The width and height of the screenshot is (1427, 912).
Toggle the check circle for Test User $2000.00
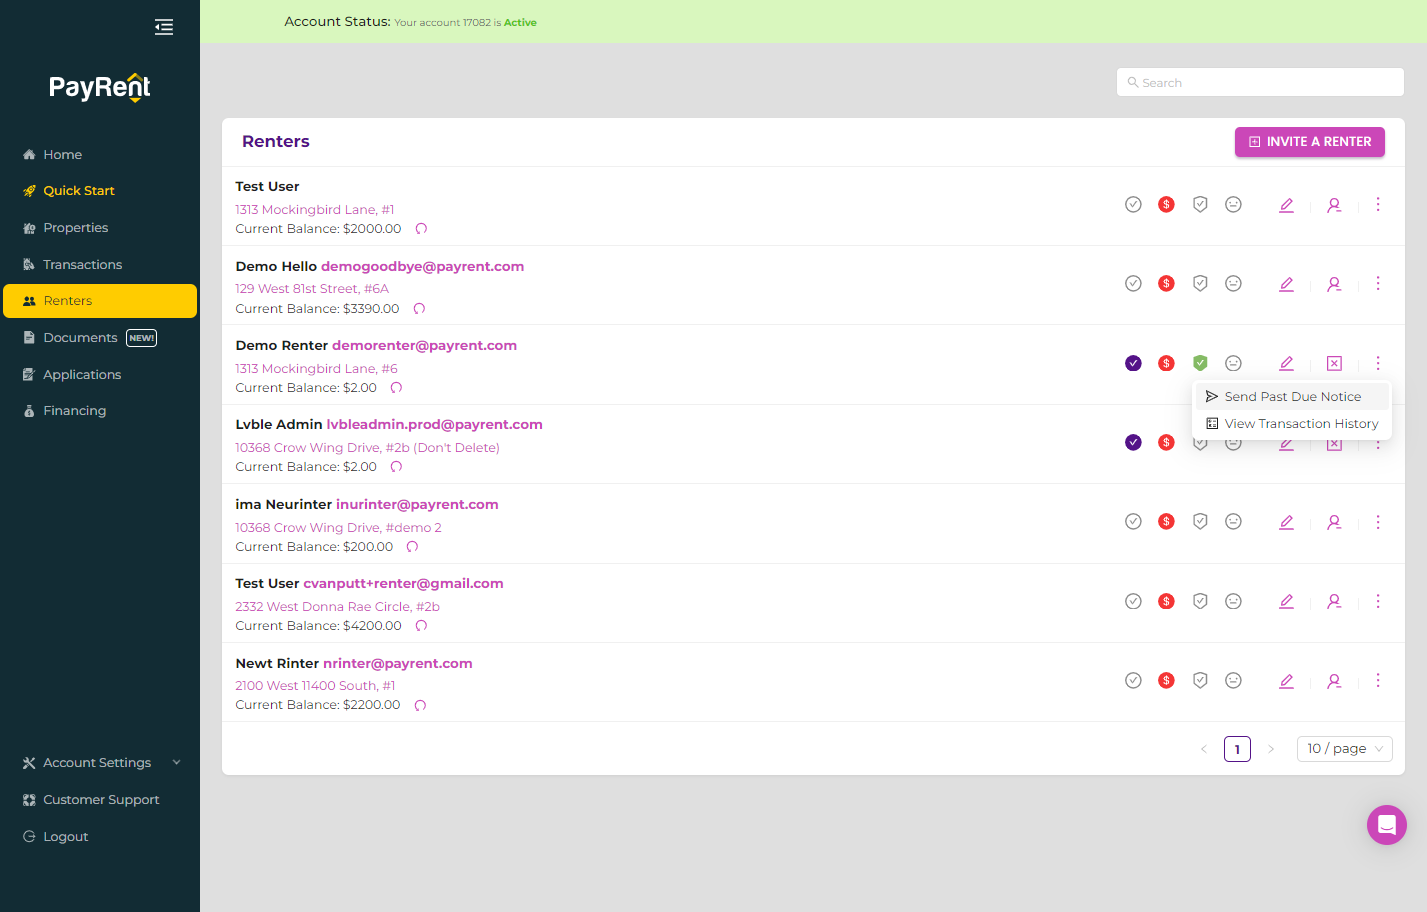(x=1133, y=204)
